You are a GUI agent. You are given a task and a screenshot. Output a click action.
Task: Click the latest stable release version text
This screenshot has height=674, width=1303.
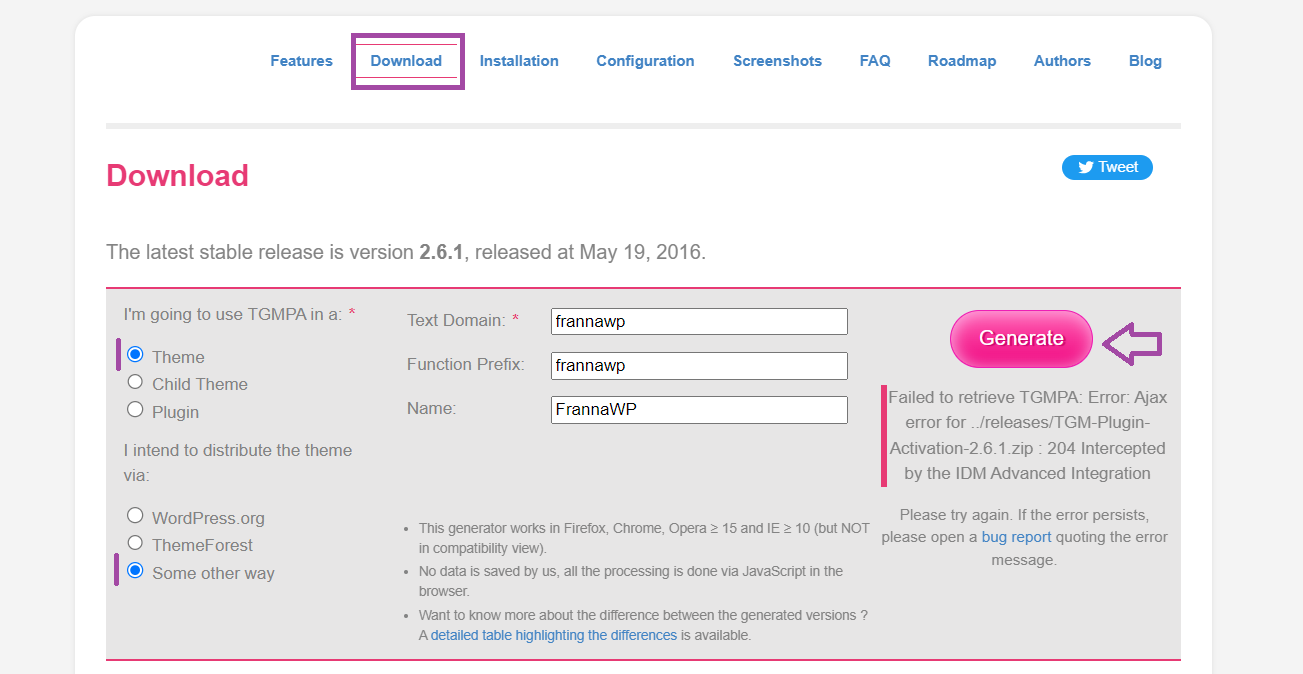(x=406, y=252)
